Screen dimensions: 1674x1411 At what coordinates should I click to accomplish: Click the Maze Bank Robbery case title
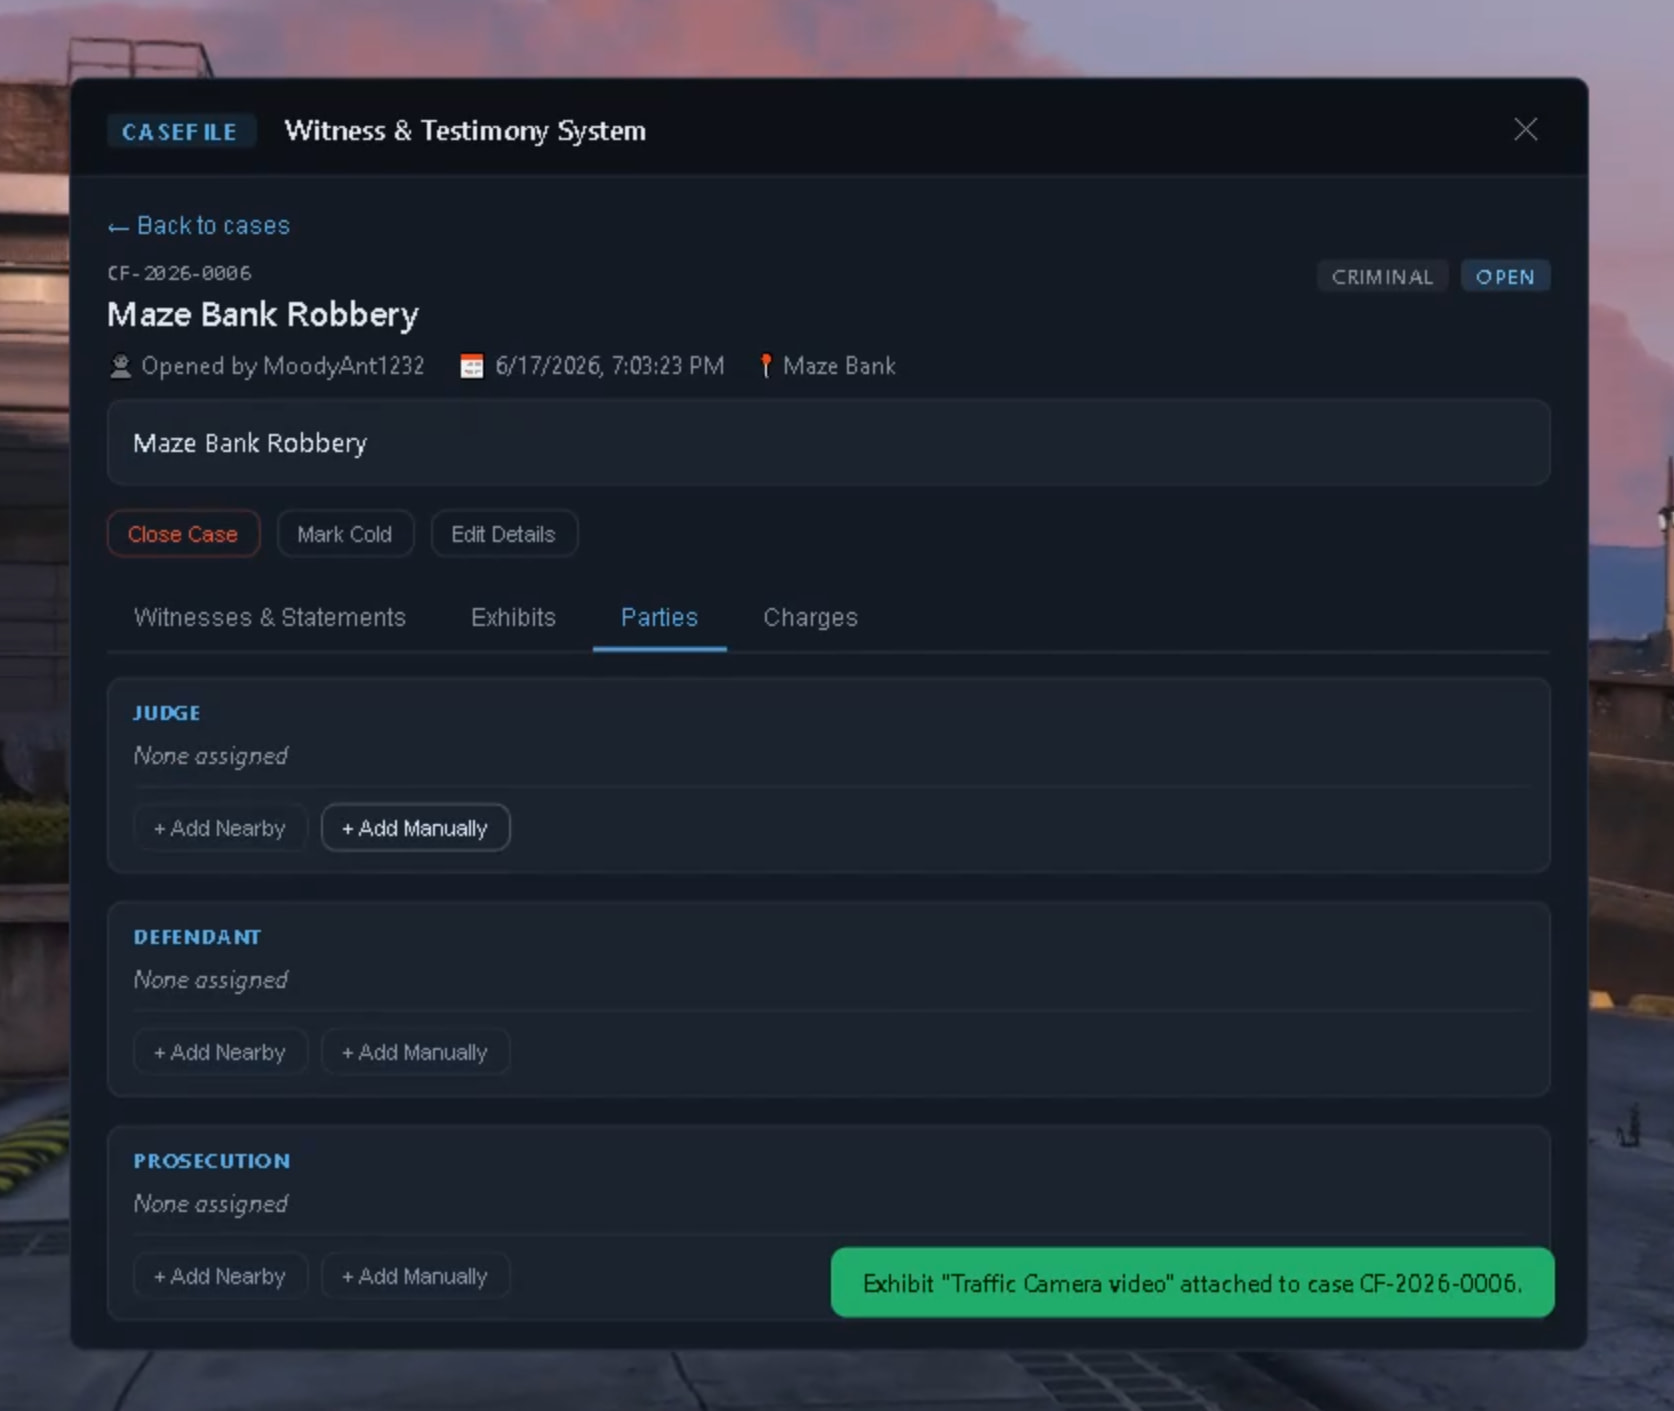click(263, 315)
